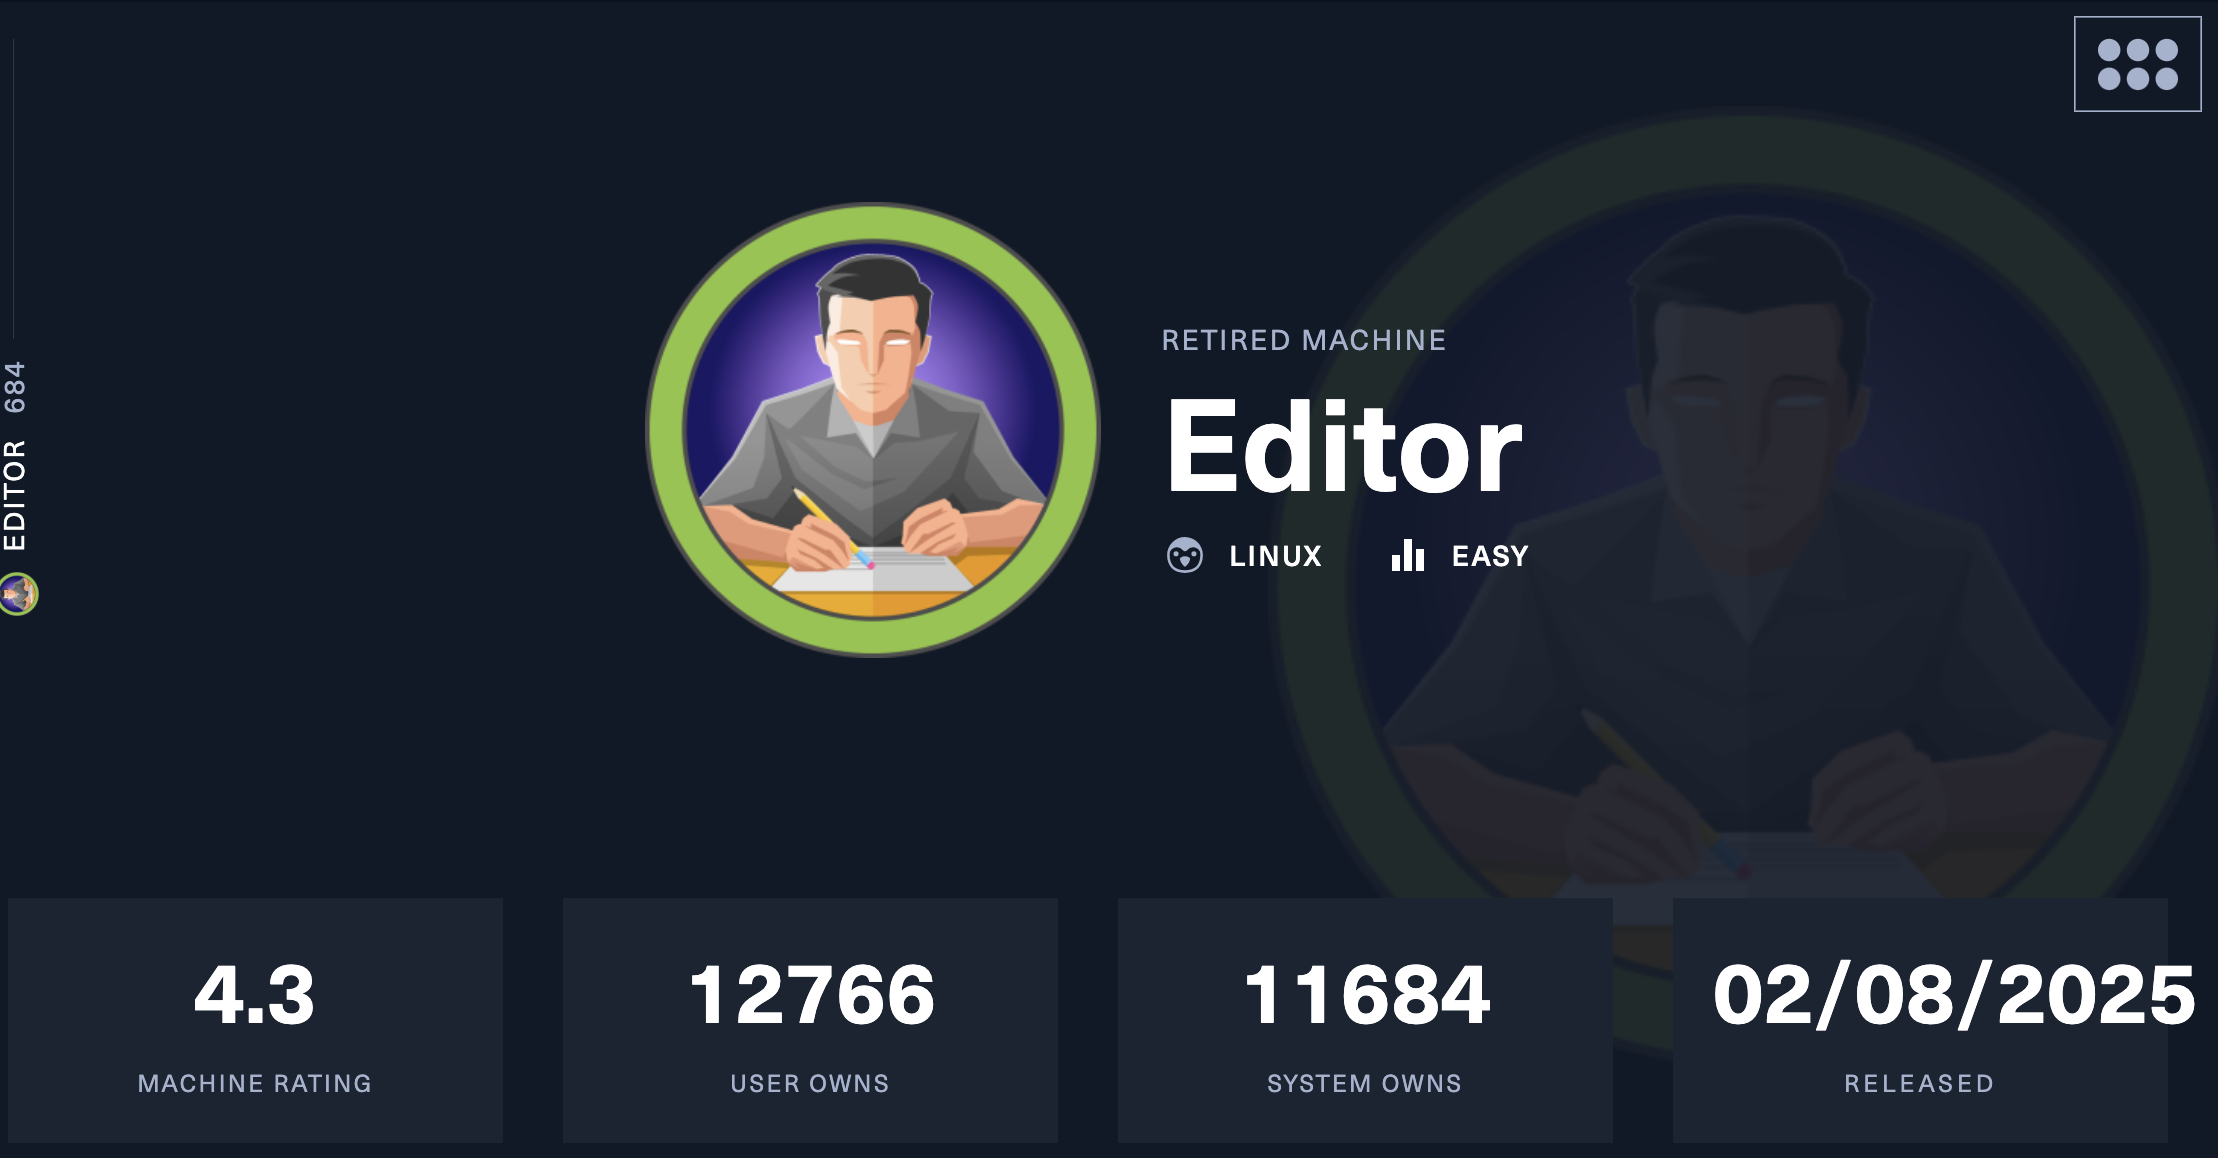
Task: Click the EASY difficulty label
Action: pos(1490,556)
